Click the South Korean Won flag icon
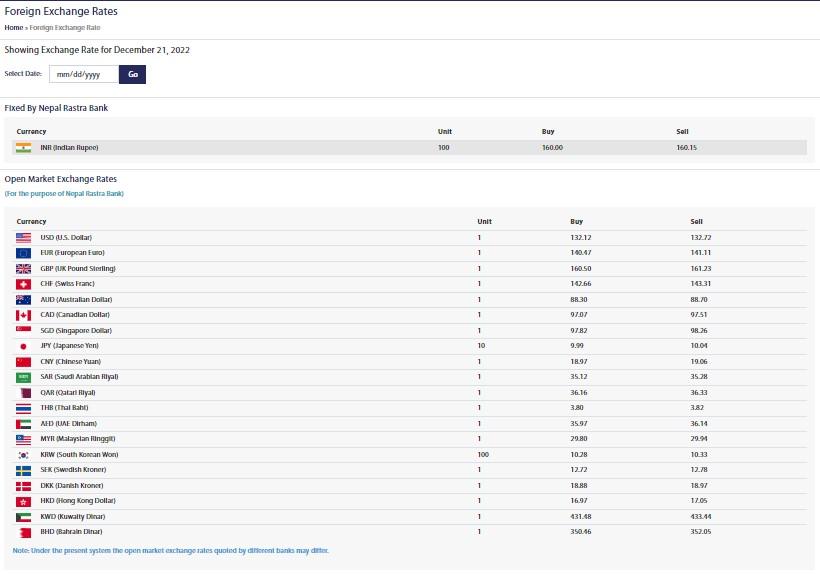Viewport: 820px width, 574px height. [x=24, y=454]
